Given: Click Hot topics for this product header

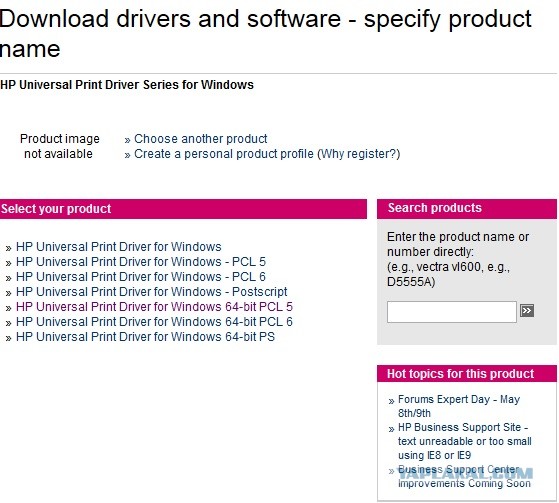Looking at the screenshot, I should [x=467, y=374].
